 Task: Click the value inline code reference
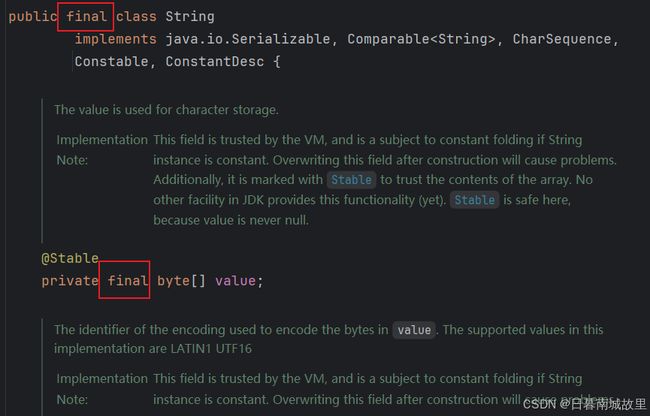[414, 330]
